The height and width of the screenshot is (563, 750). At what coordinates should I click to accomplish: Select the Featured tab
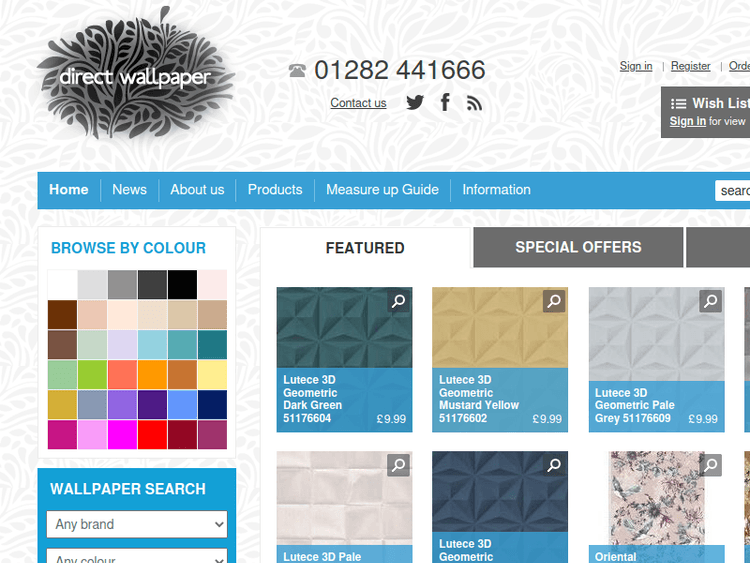coord(365,248)
